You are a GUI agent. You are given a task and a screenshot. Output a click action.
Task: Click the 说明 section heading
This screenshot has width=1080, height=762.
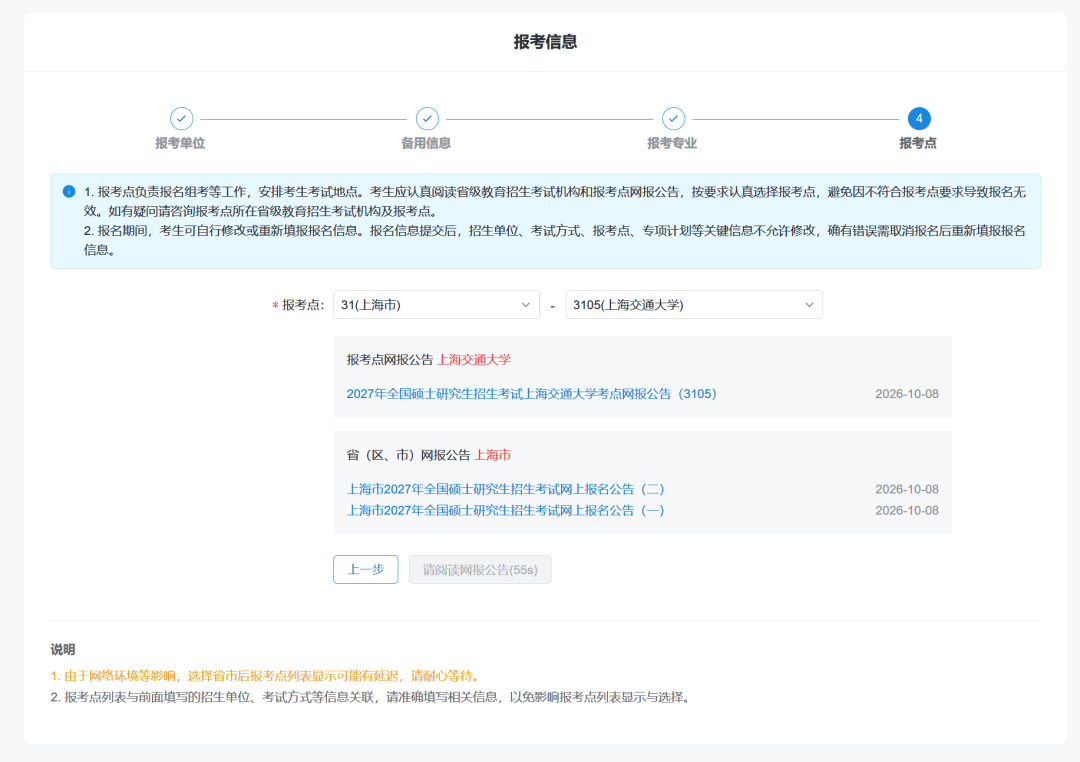tap(63, 650)
